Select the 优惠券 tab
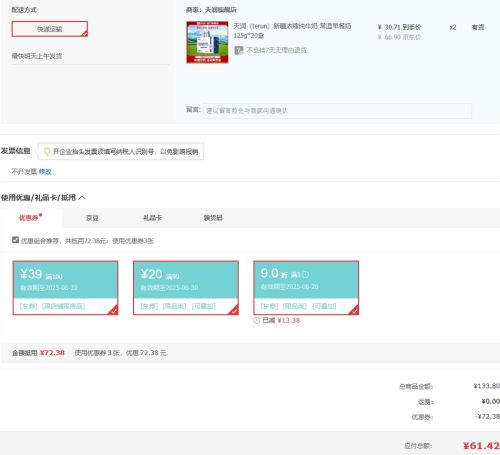 tap(30, 218)
